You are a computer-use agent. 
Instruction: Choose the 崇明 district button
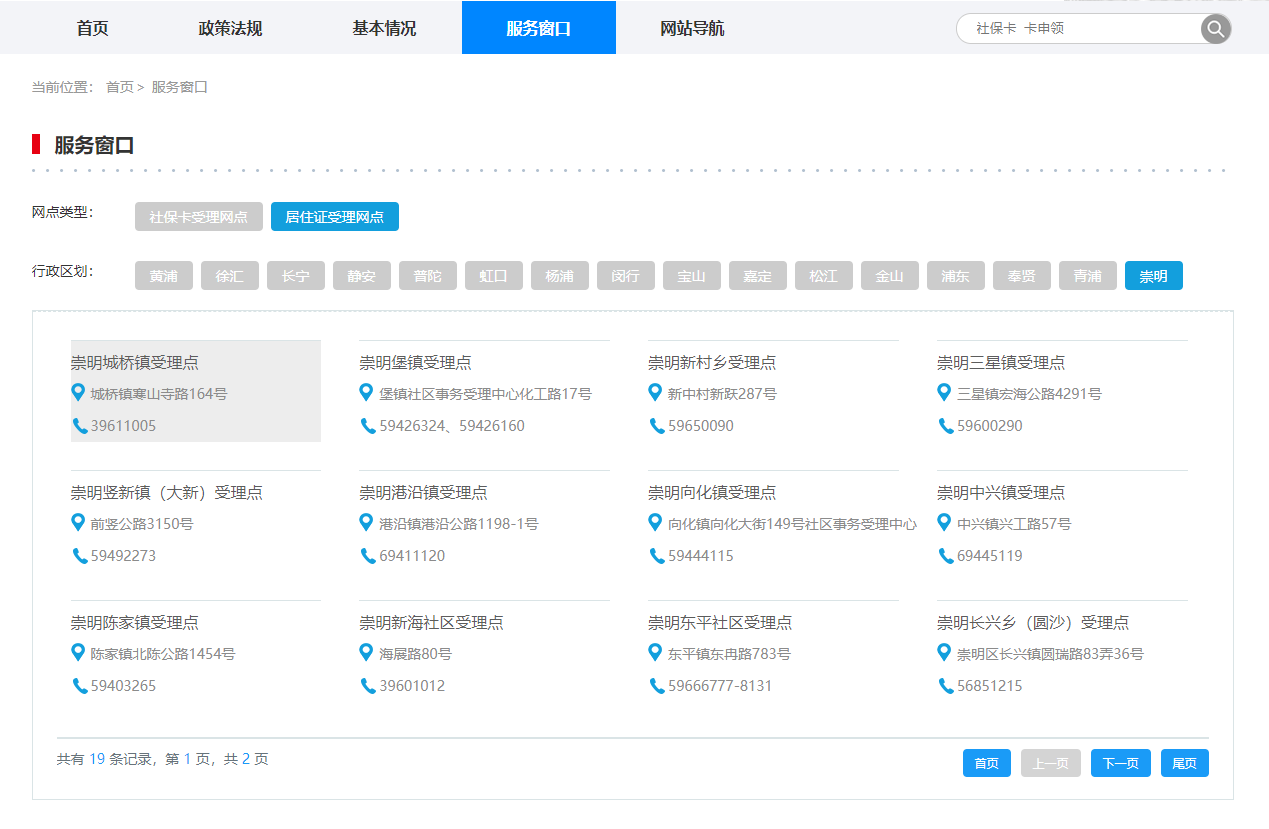1154,276
